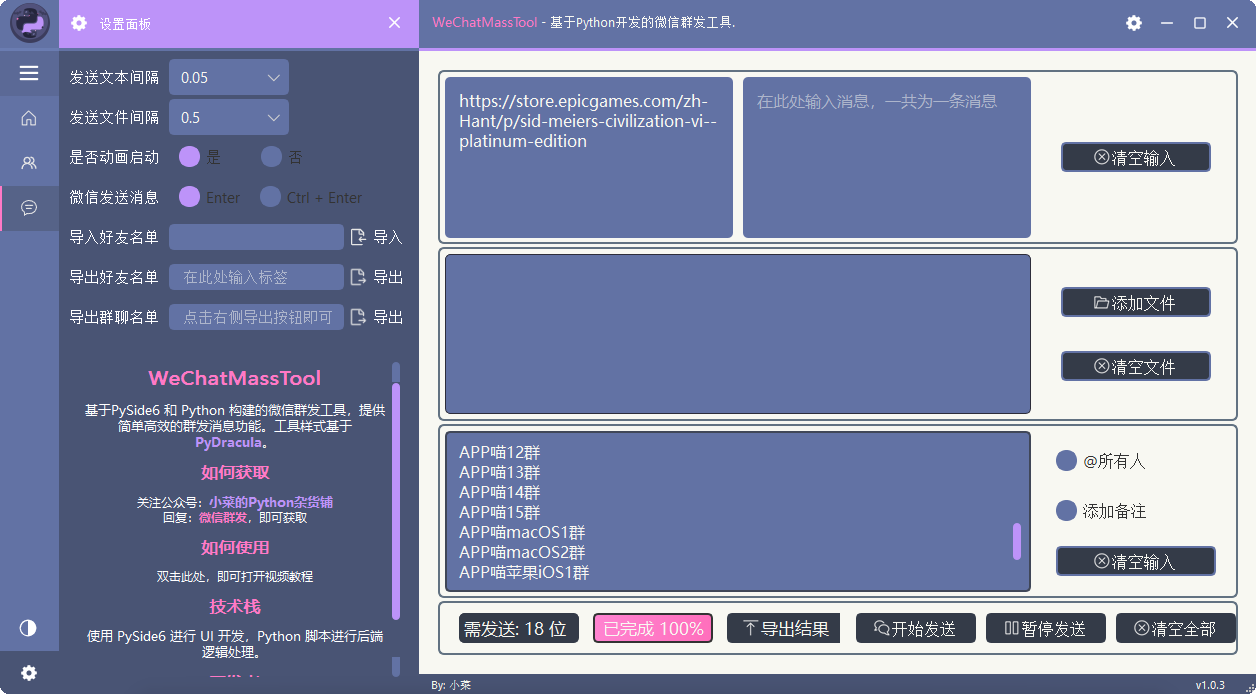This screenshot has height=694, width=1256.
Task: Click the 如何使用 heading
Action: (235, 547)
